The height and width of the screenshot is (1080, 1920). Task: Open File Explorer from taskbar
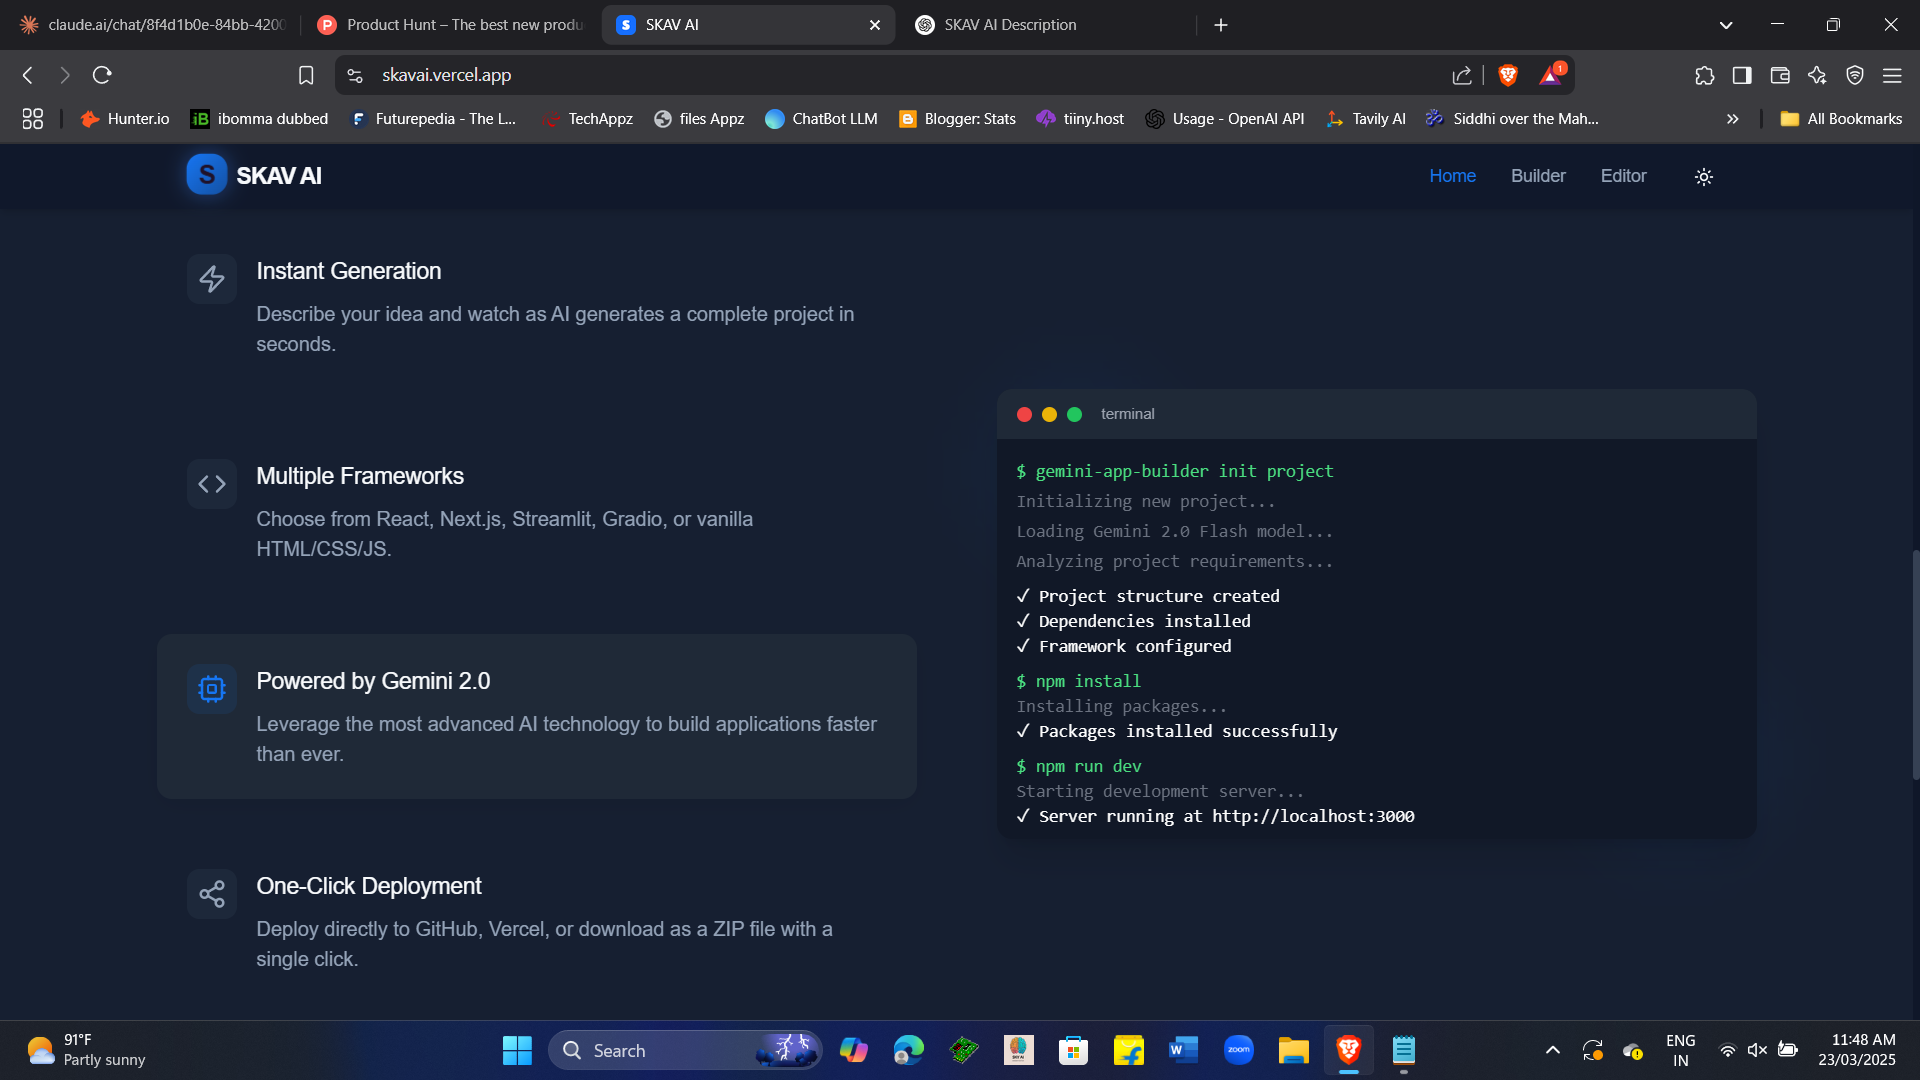[x=1293, y=1050]
